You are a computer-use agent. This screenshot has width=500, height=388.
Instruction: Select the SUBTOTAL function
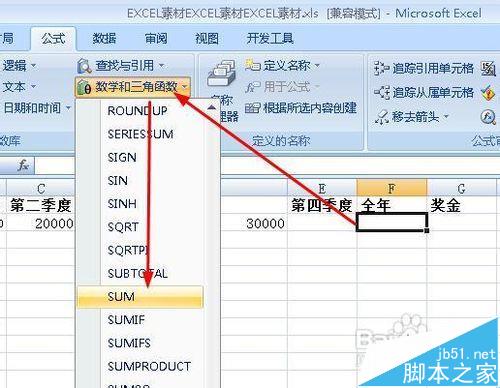click(140, 273)
